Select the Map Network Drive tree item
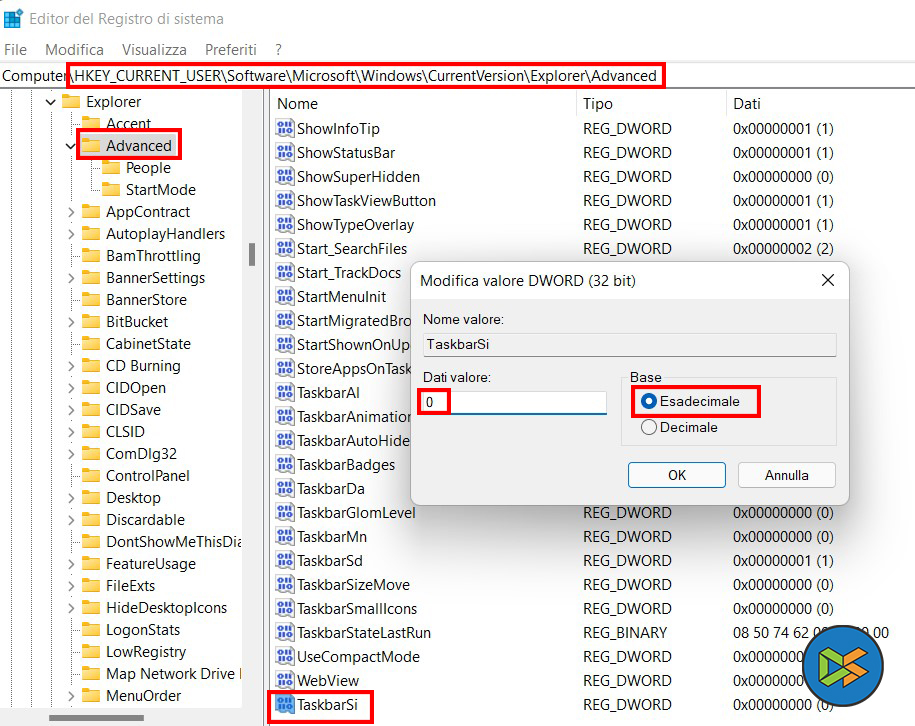 coord(173,673)
